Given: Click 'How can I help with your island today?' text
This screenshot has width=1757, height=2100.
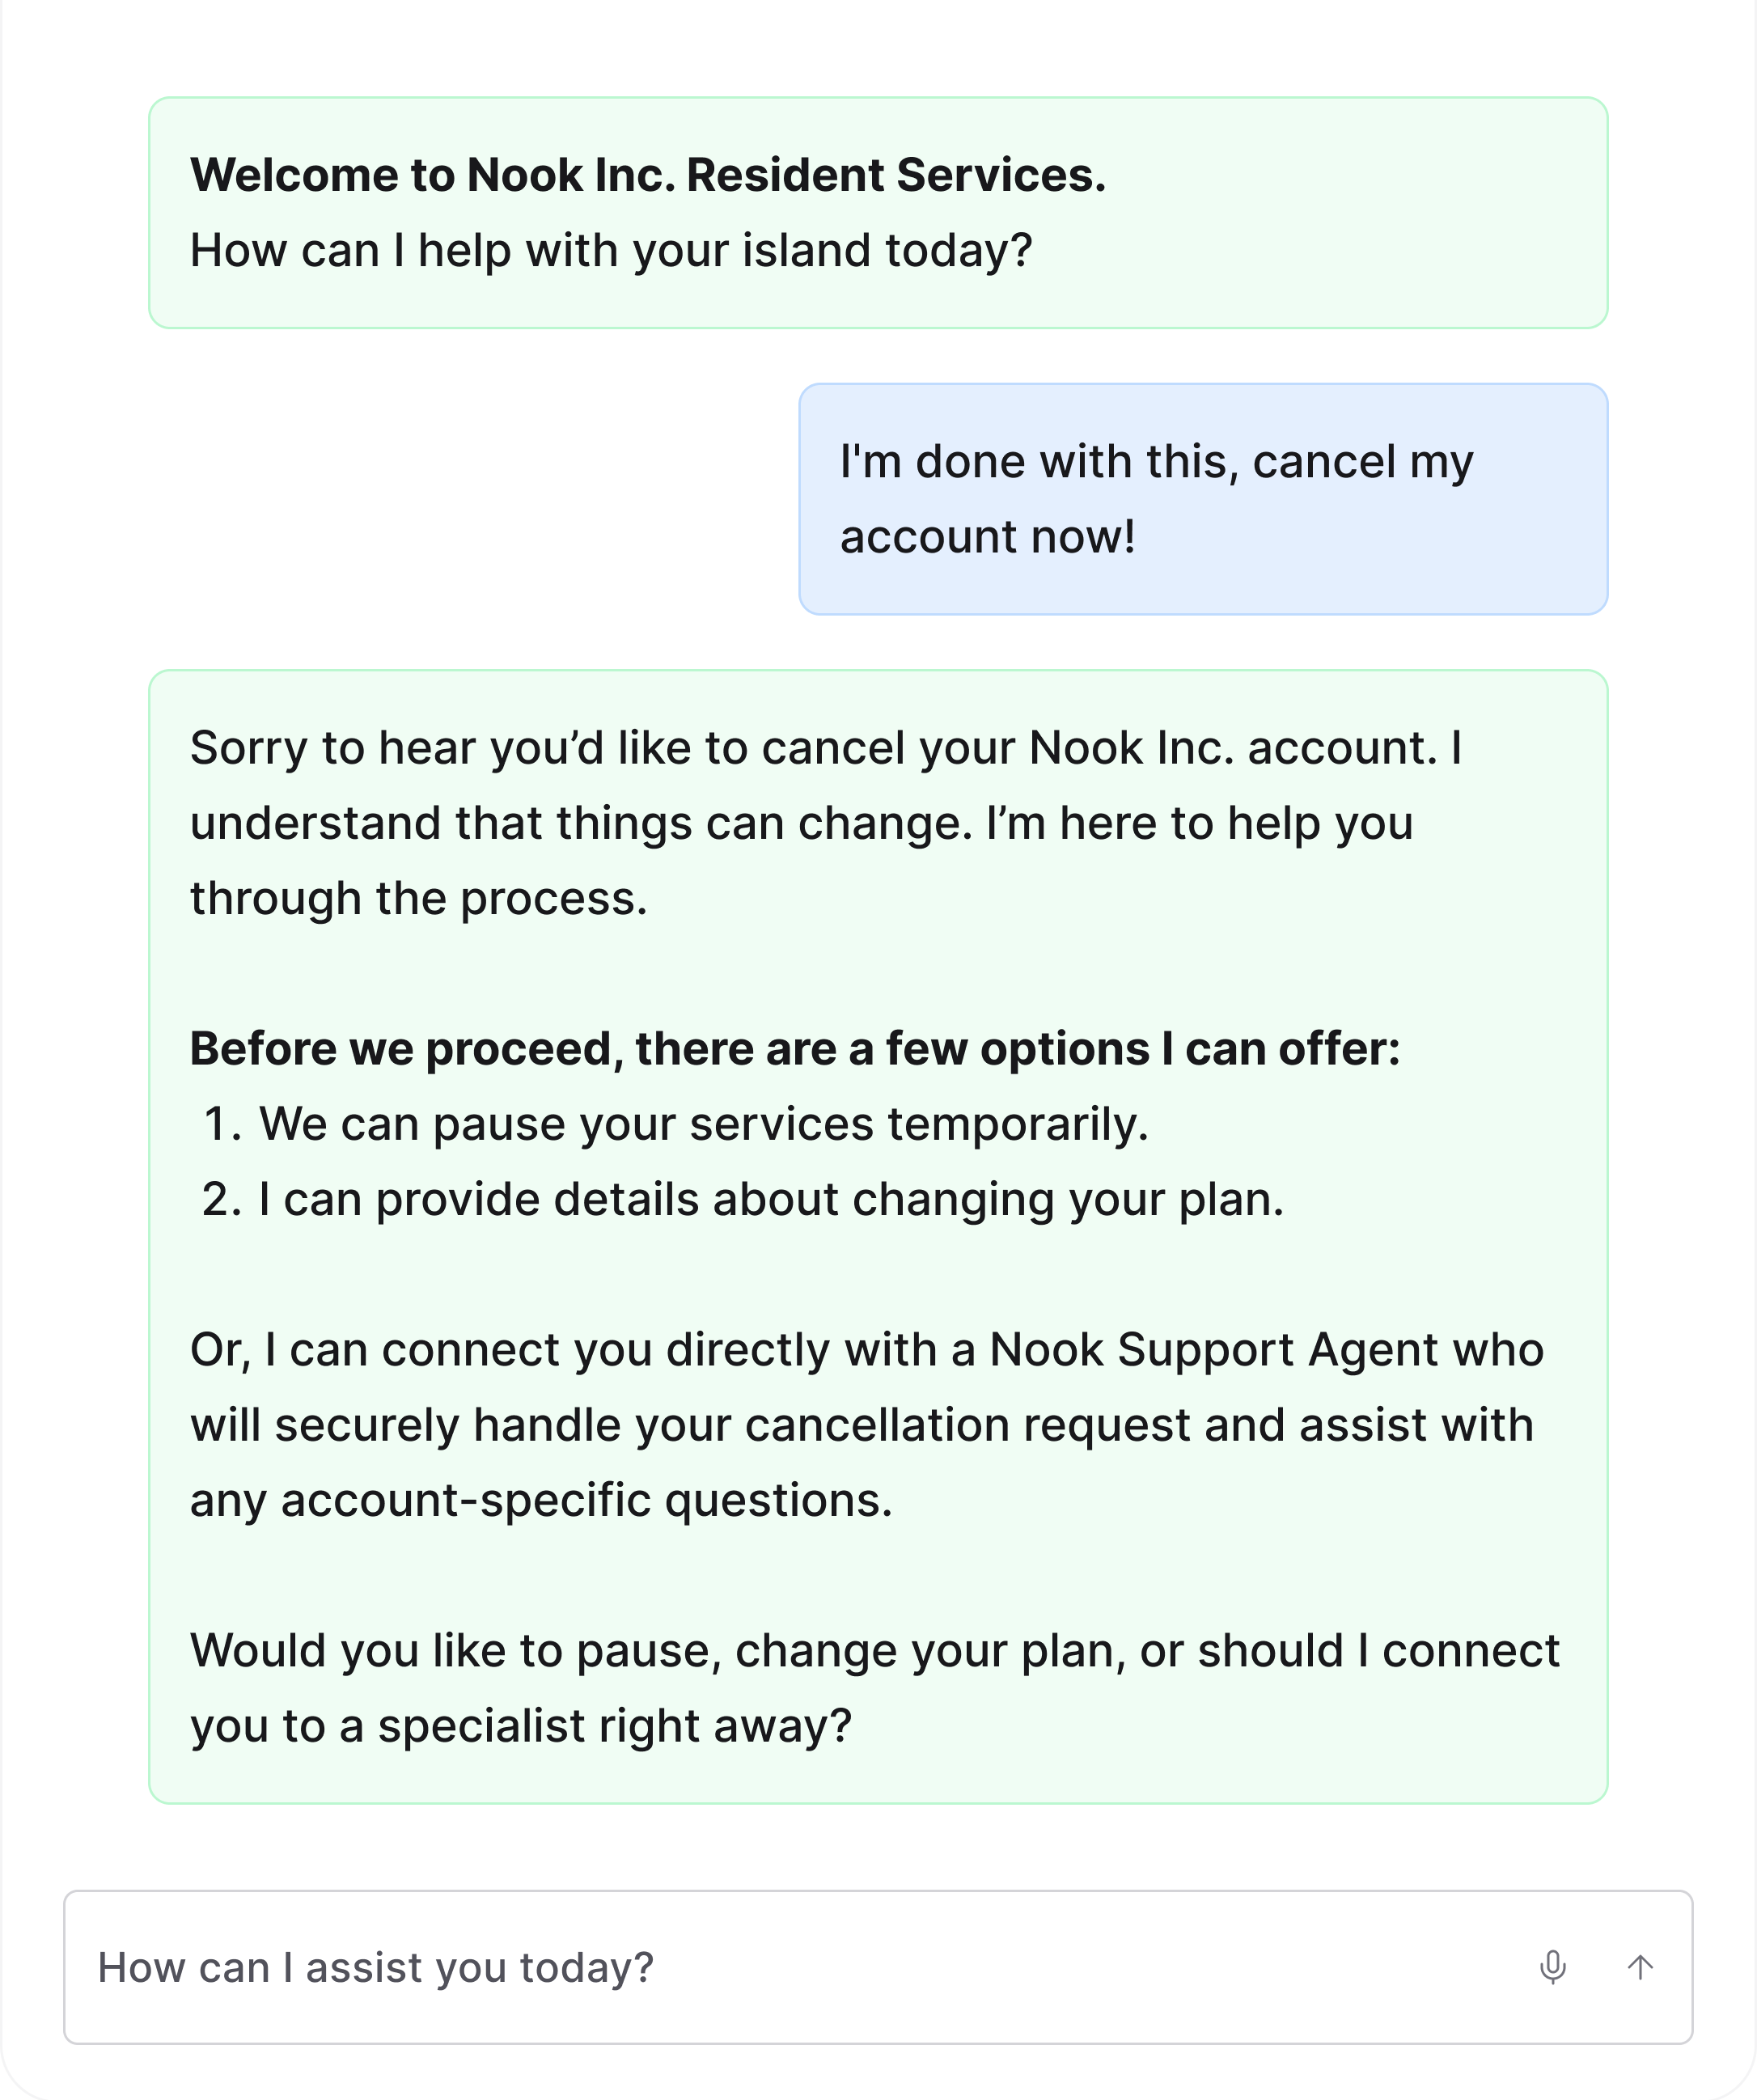Looking at the screenshot, I should point(611,250).
